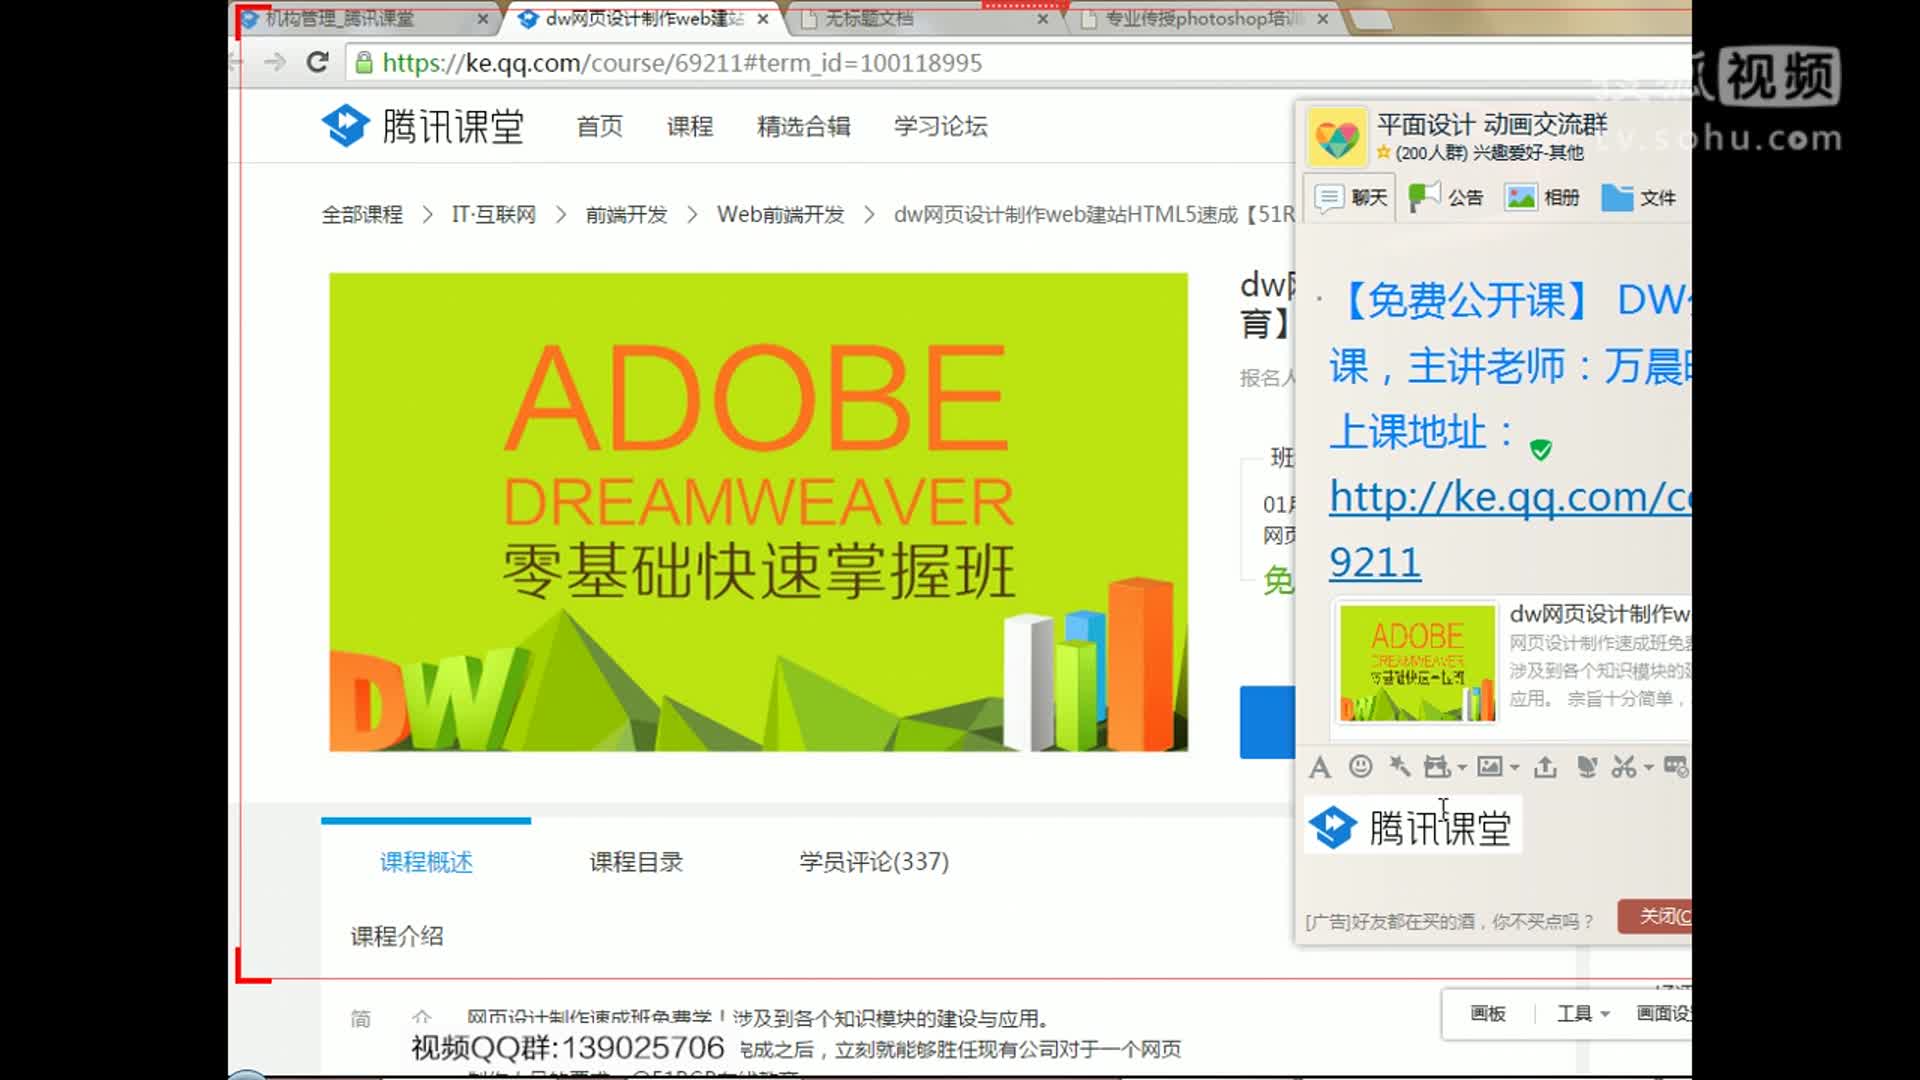This screenshot has width=1920, height=1080.
Task: Click the 全部课程 breadcrumb link
Action: (x=362, y=215)
